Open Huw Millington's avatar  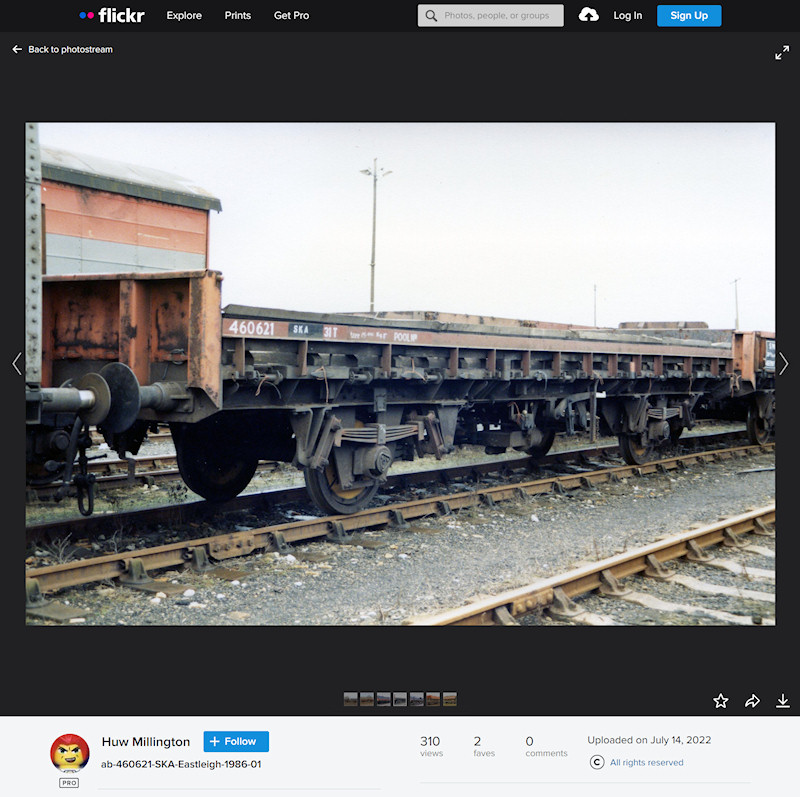tap(70, 753)
